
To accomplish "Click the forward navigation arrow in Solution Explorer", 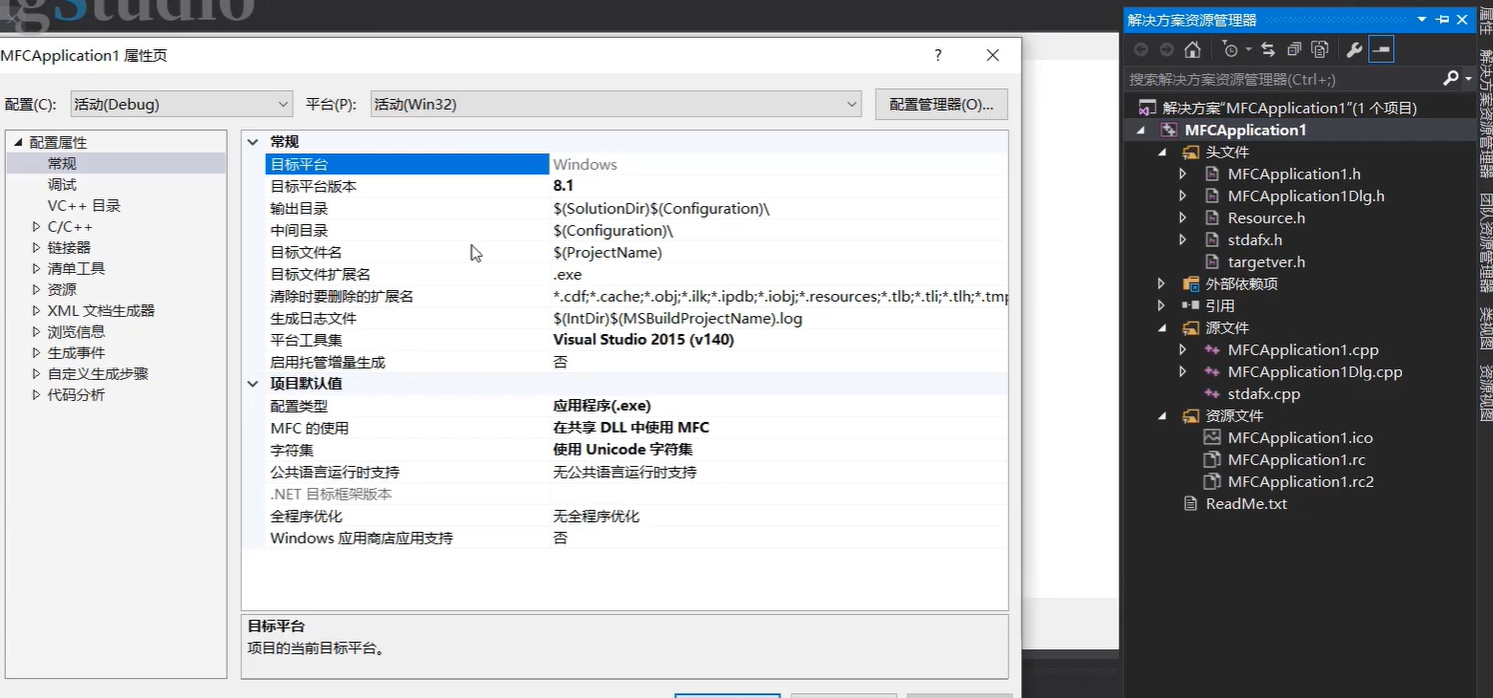I will point(1165,48).
